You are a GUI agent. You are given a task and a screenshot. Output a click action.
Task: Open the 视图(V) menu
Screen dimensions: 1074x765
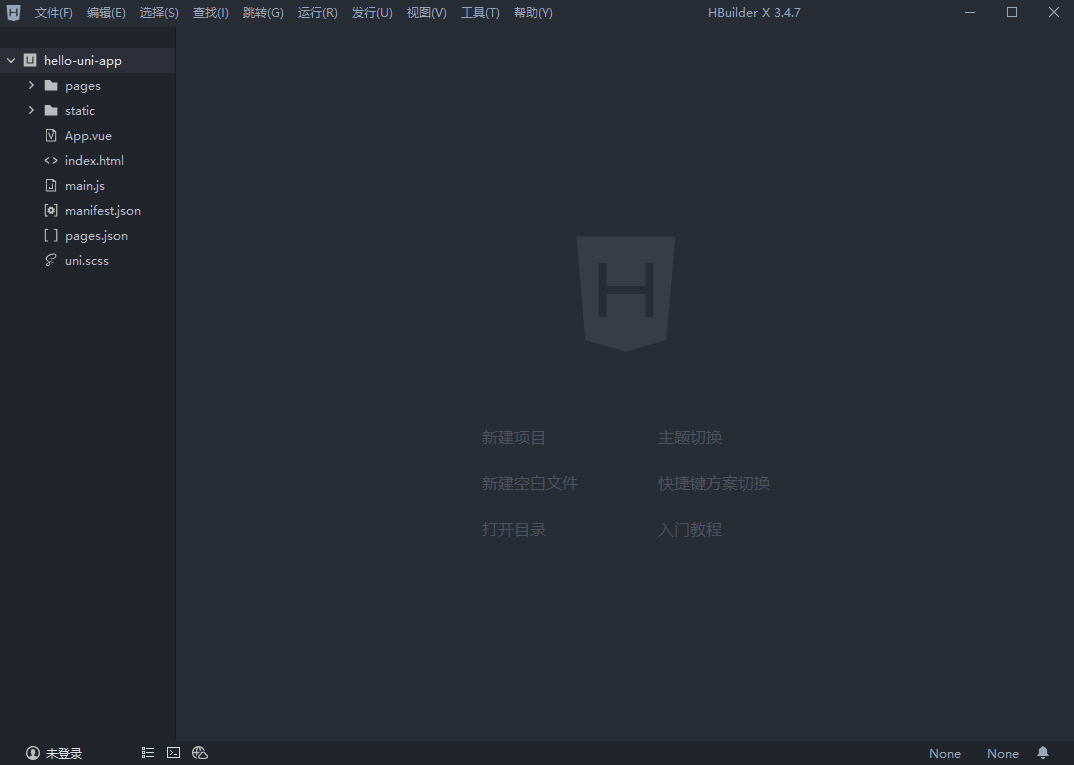(x=426, y=13)
